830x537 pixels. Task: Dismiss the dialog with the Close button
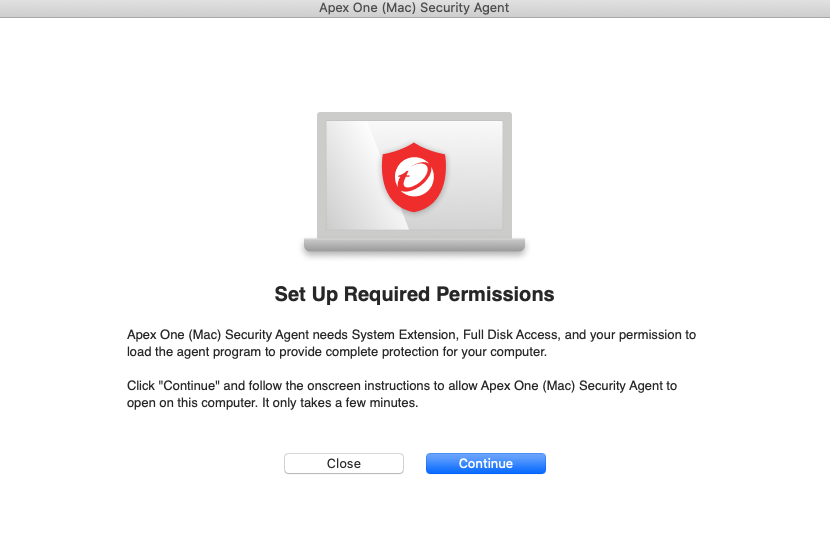(344, 463)
